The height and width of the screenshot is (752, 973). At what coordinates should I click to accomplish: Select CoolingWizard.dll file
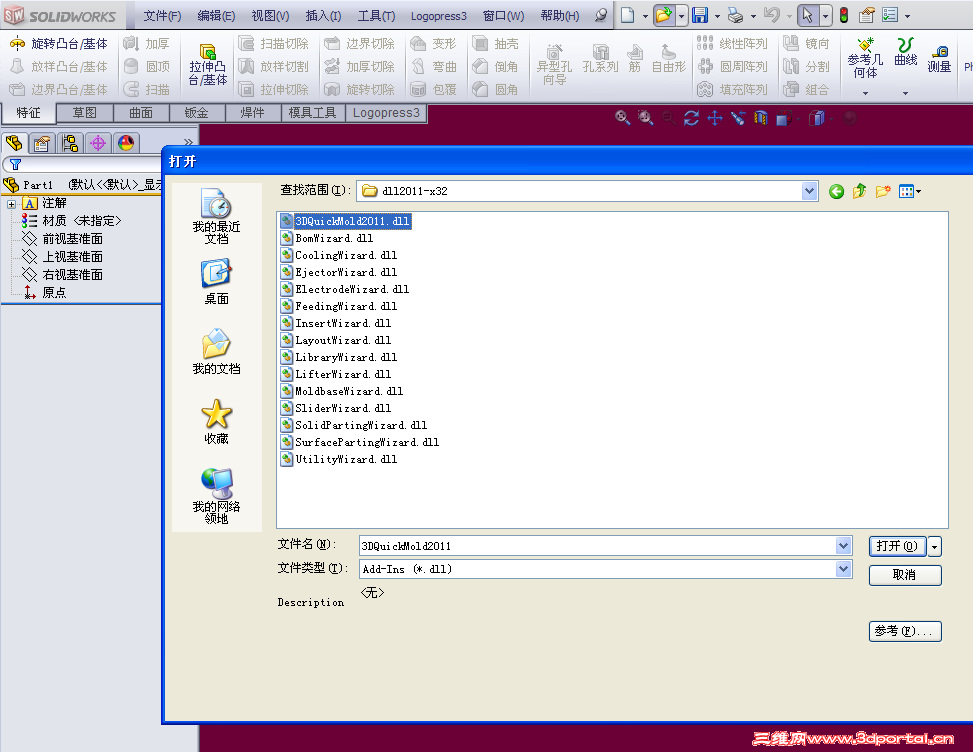coord(339,255)
